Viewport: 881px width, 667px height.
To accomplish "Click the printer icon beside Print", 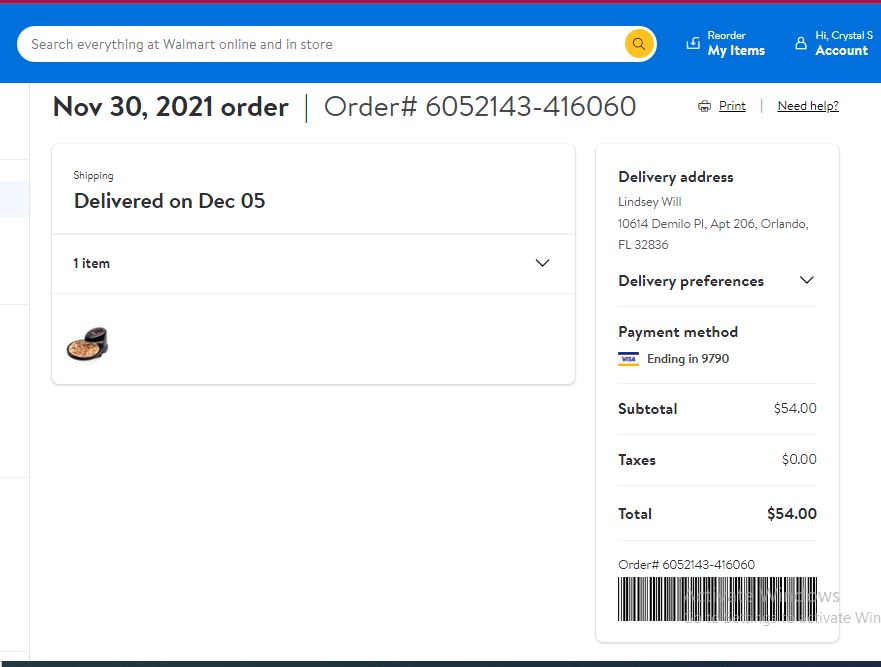I will pyautogui.click(x=704, y=106).
